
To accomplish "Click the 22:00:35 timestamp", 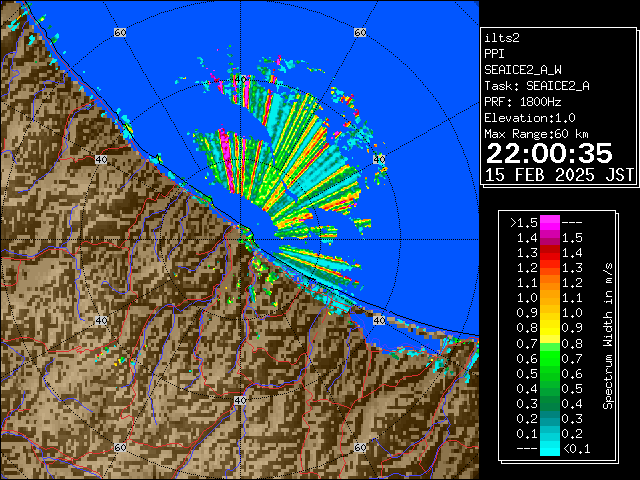I will 549,153.
